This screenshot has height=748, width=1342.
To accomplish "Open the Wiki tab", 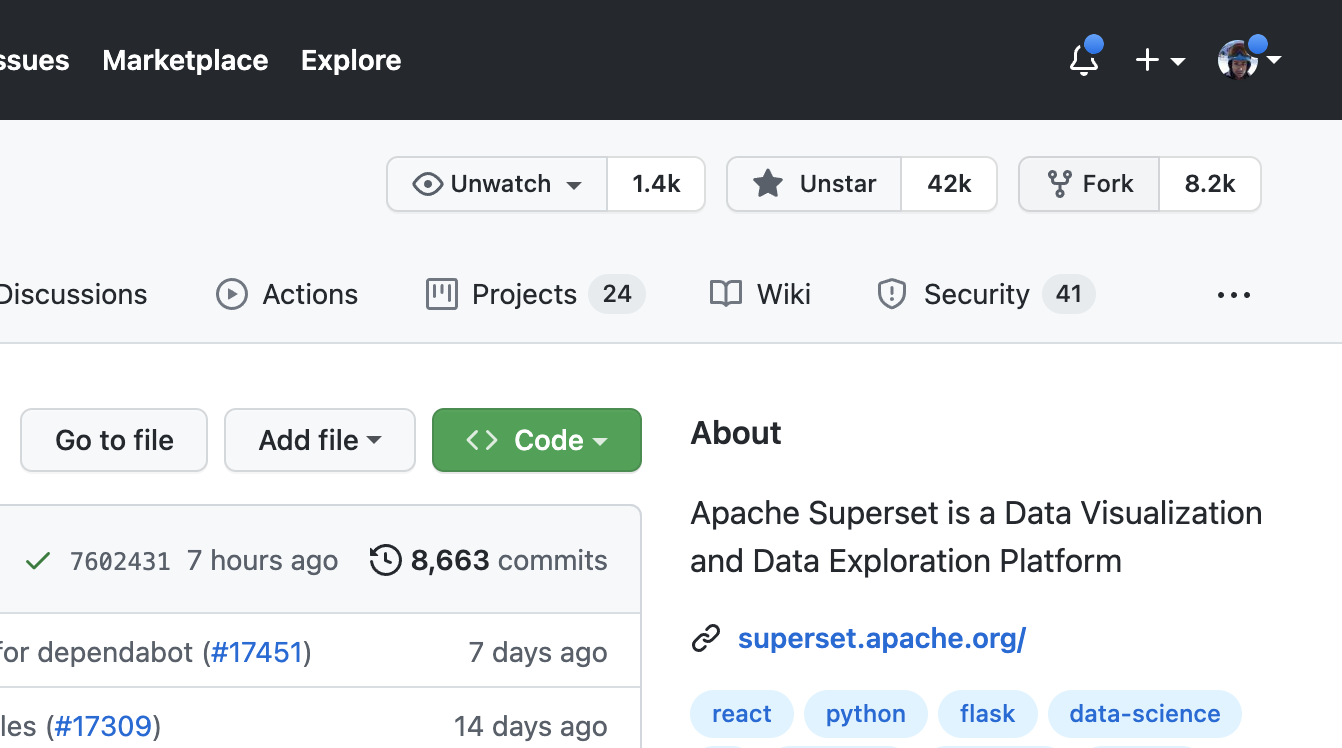I will click(x=760, y=294).
